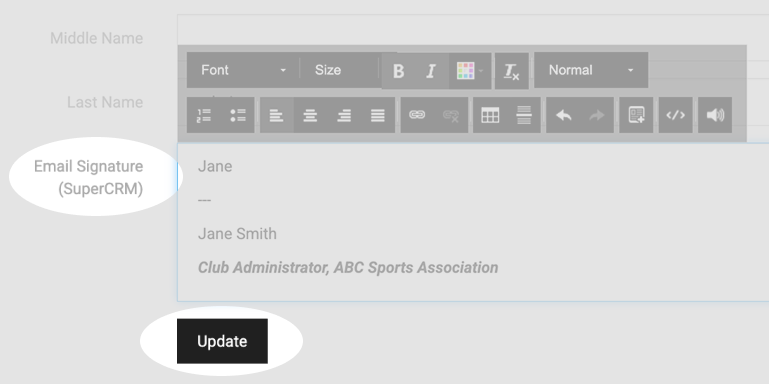Align text right
The width and height of the screenshot is (769, 384).
tap(344, 115)
